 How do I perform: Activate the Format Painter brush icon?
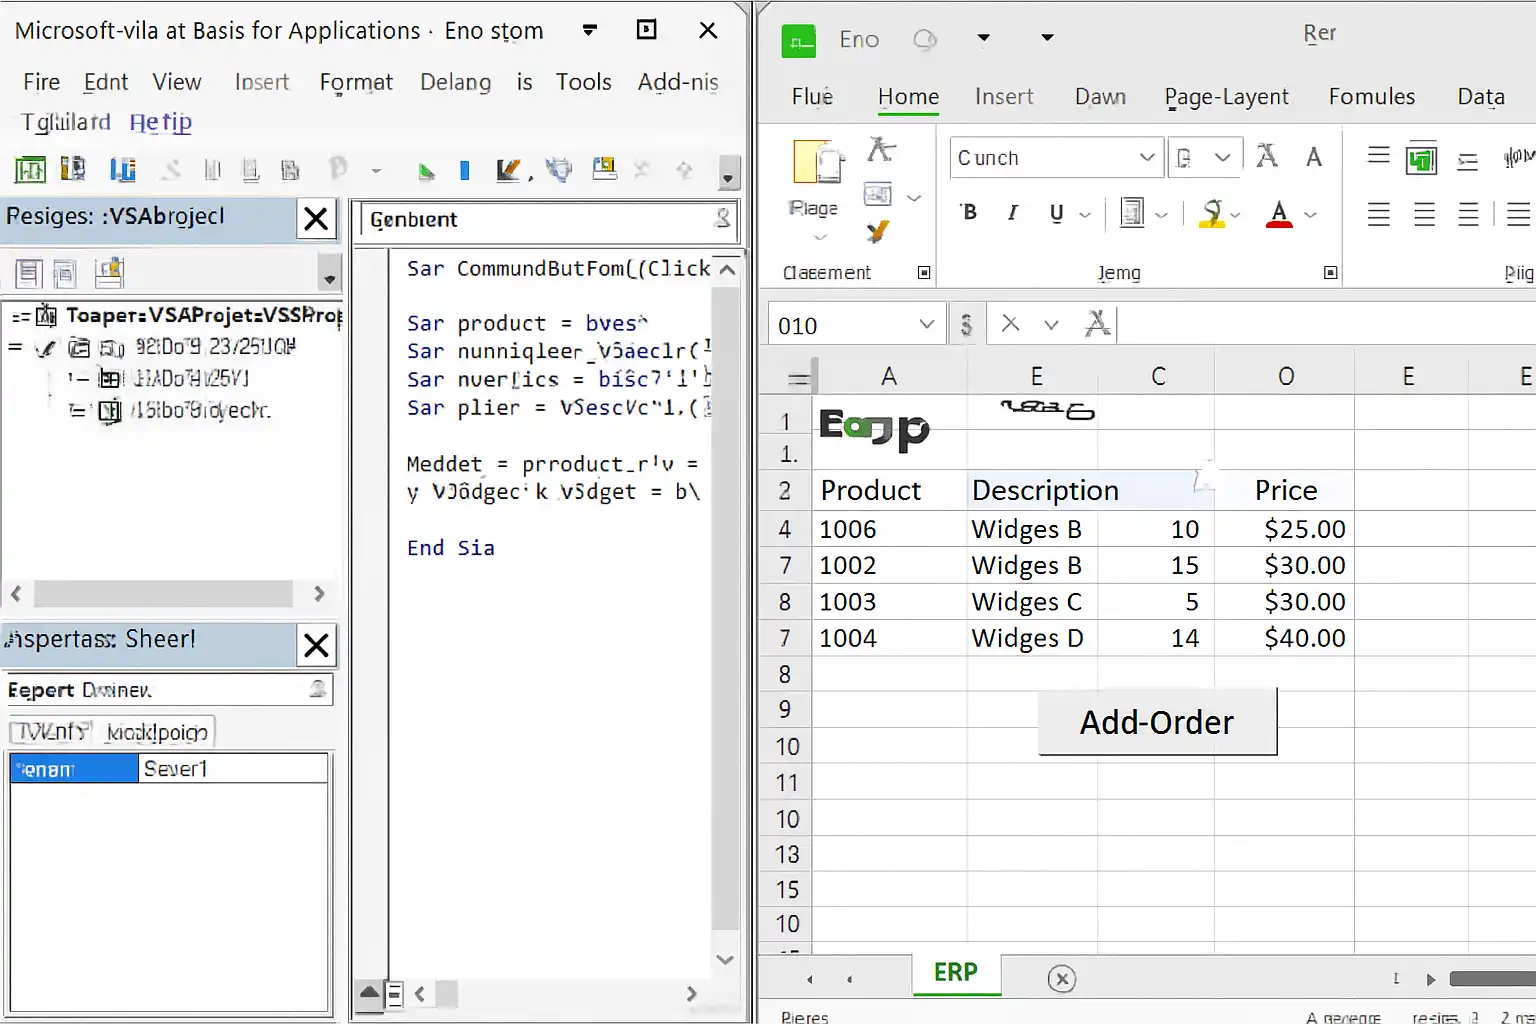pos(877,232)
